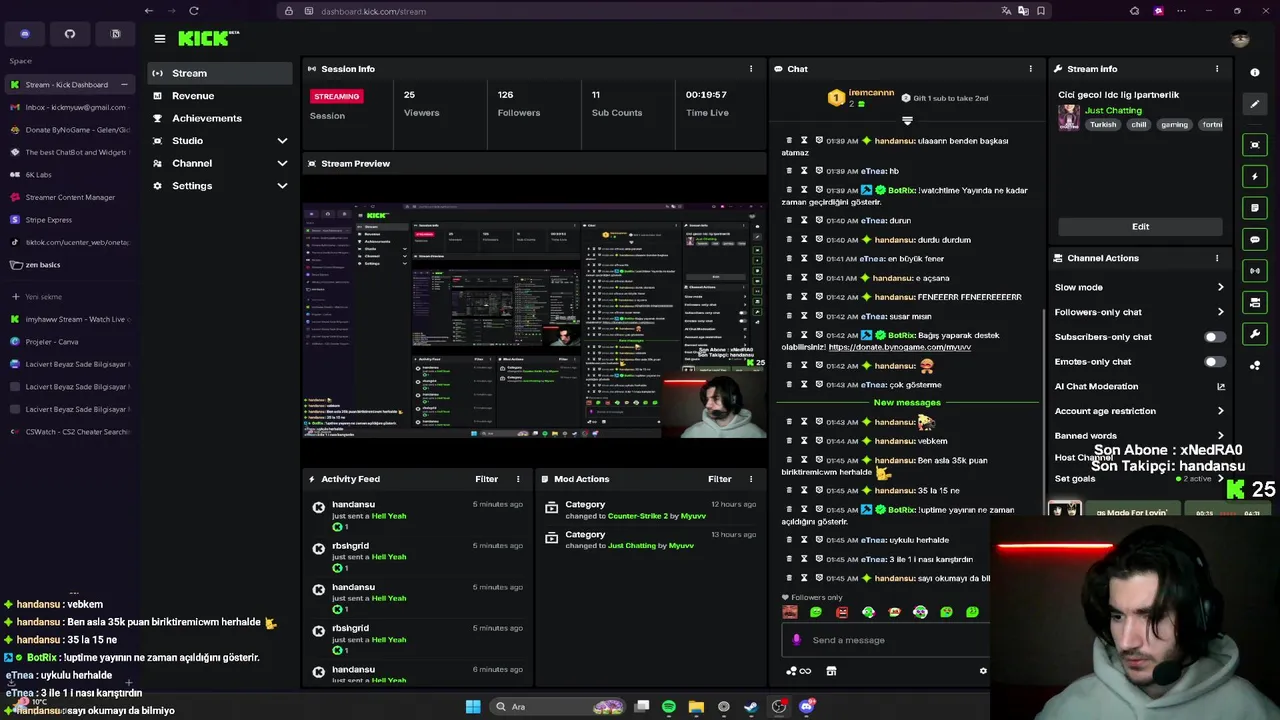The width and height of the screenshot is (1280, 720).
Task: Open the chat shop storefront icon
Action: pos(831,671)
